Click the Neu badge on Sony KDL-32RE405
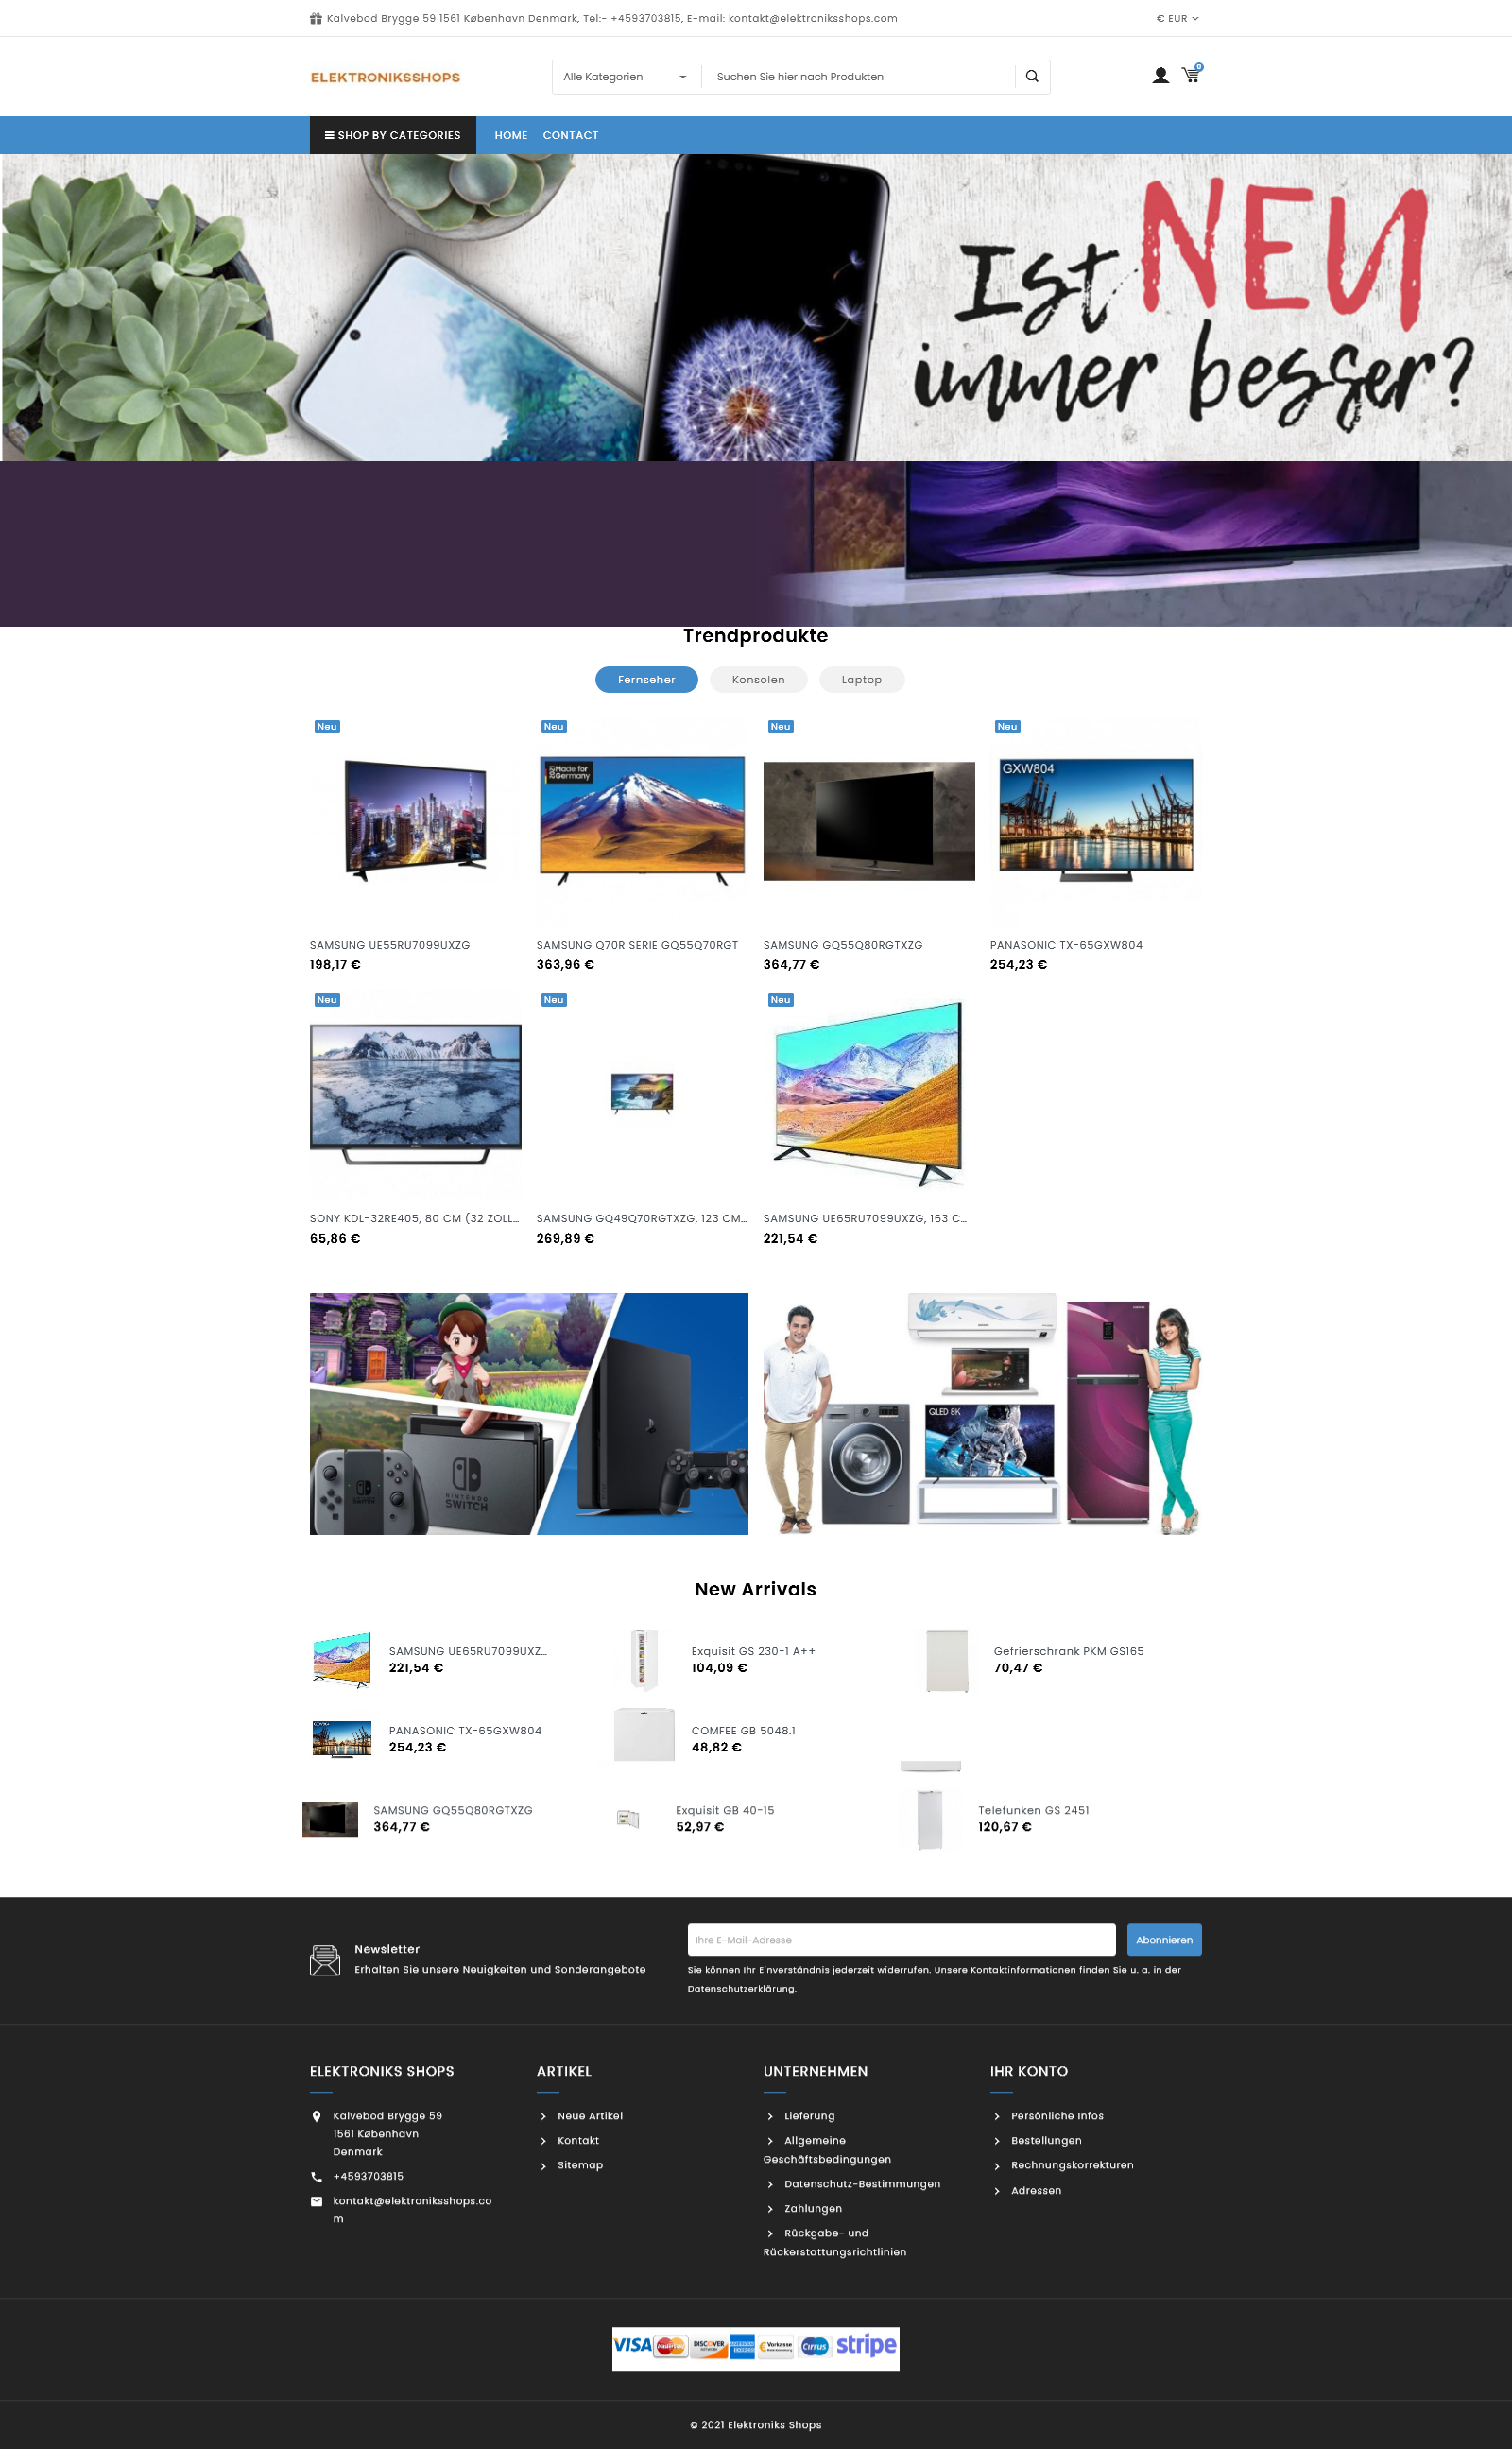Image resolution: width=1512 pixels, height=2449 pixels. tap(327, 1000)
